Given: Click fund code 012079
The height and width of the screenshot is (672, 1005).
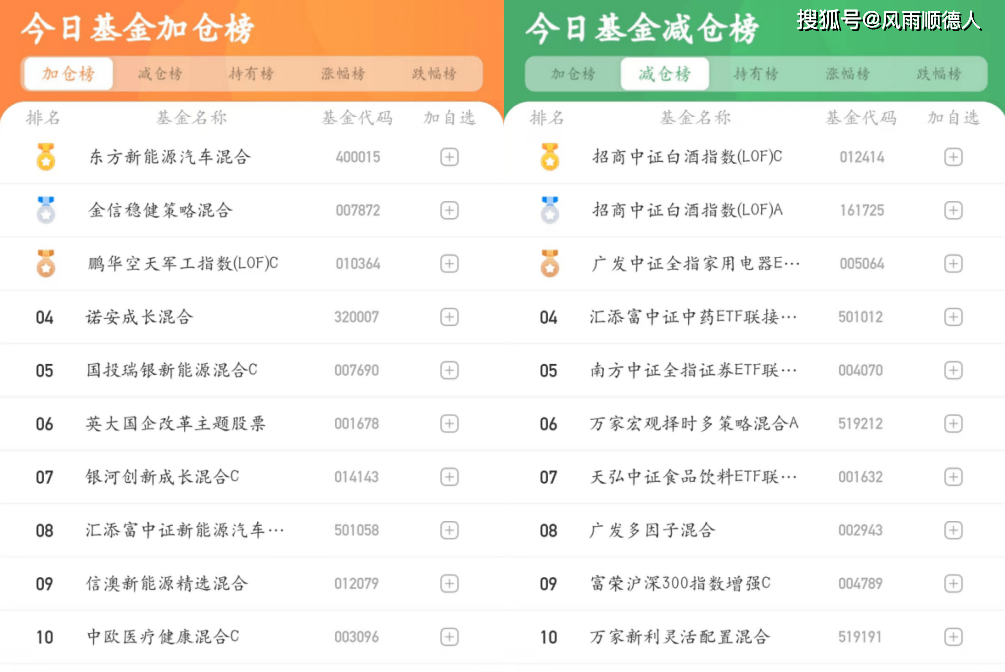Looking at the screenshot, I should pyautogui.click(x=356, y=584).
